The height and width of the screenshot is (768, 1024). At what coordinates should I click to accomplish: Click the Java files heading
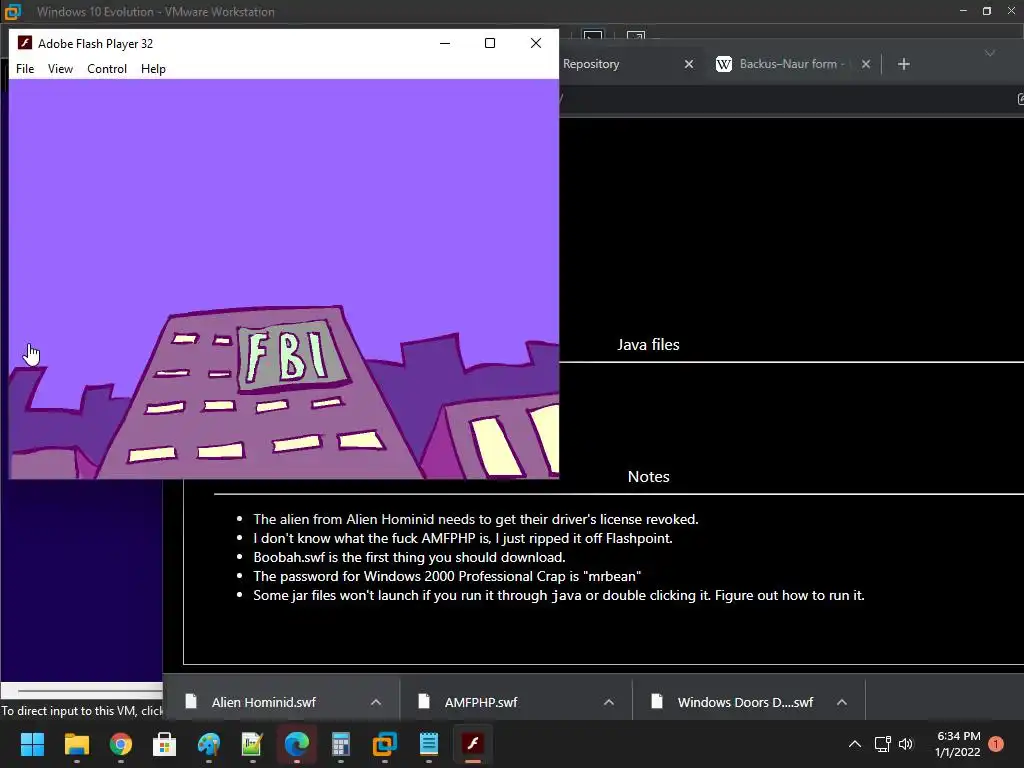648,345
